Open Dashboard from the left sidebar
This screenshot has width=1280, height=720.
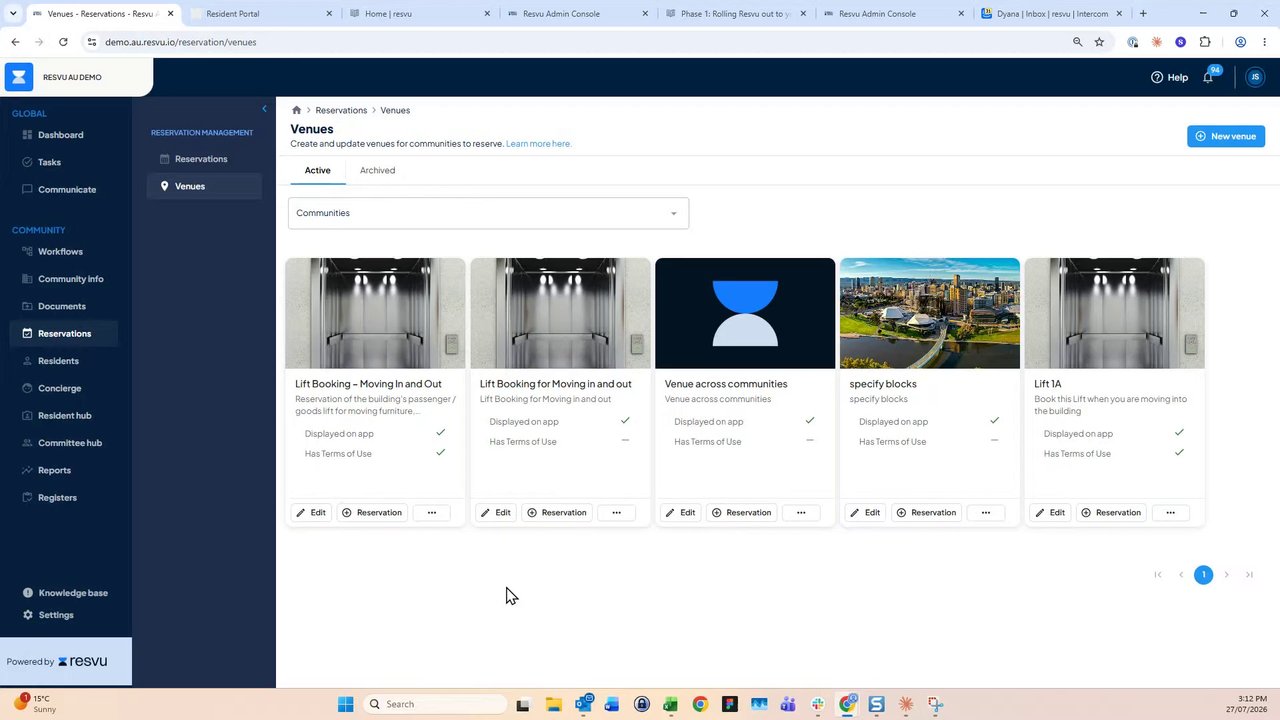coord(60,135)
